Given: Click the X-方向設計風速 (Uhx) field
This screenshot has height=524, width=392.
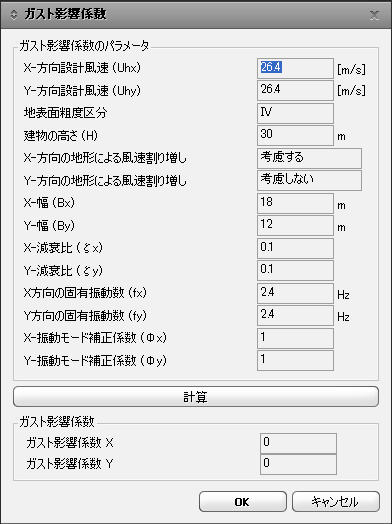Looking at the screenshot, I should 295,68.
